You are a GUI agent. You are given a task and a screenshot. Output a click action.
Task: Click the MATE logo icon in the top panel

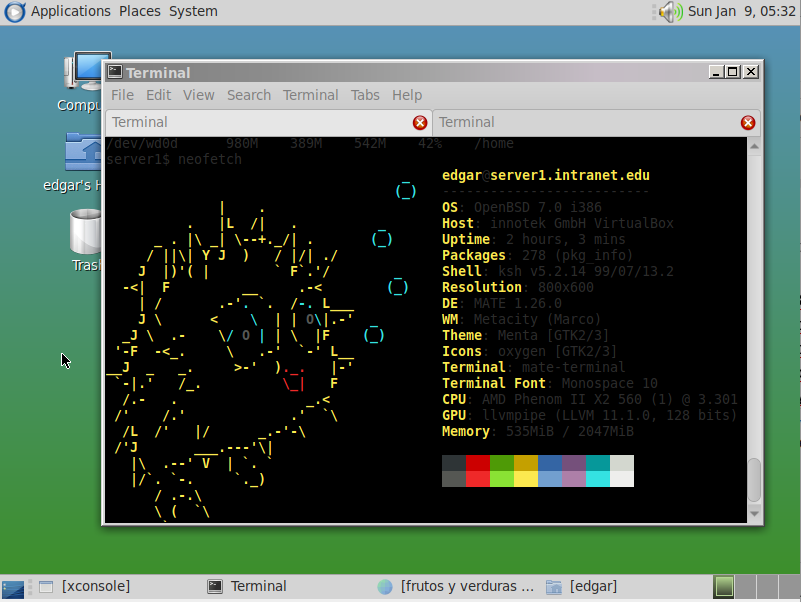[14, 12]
